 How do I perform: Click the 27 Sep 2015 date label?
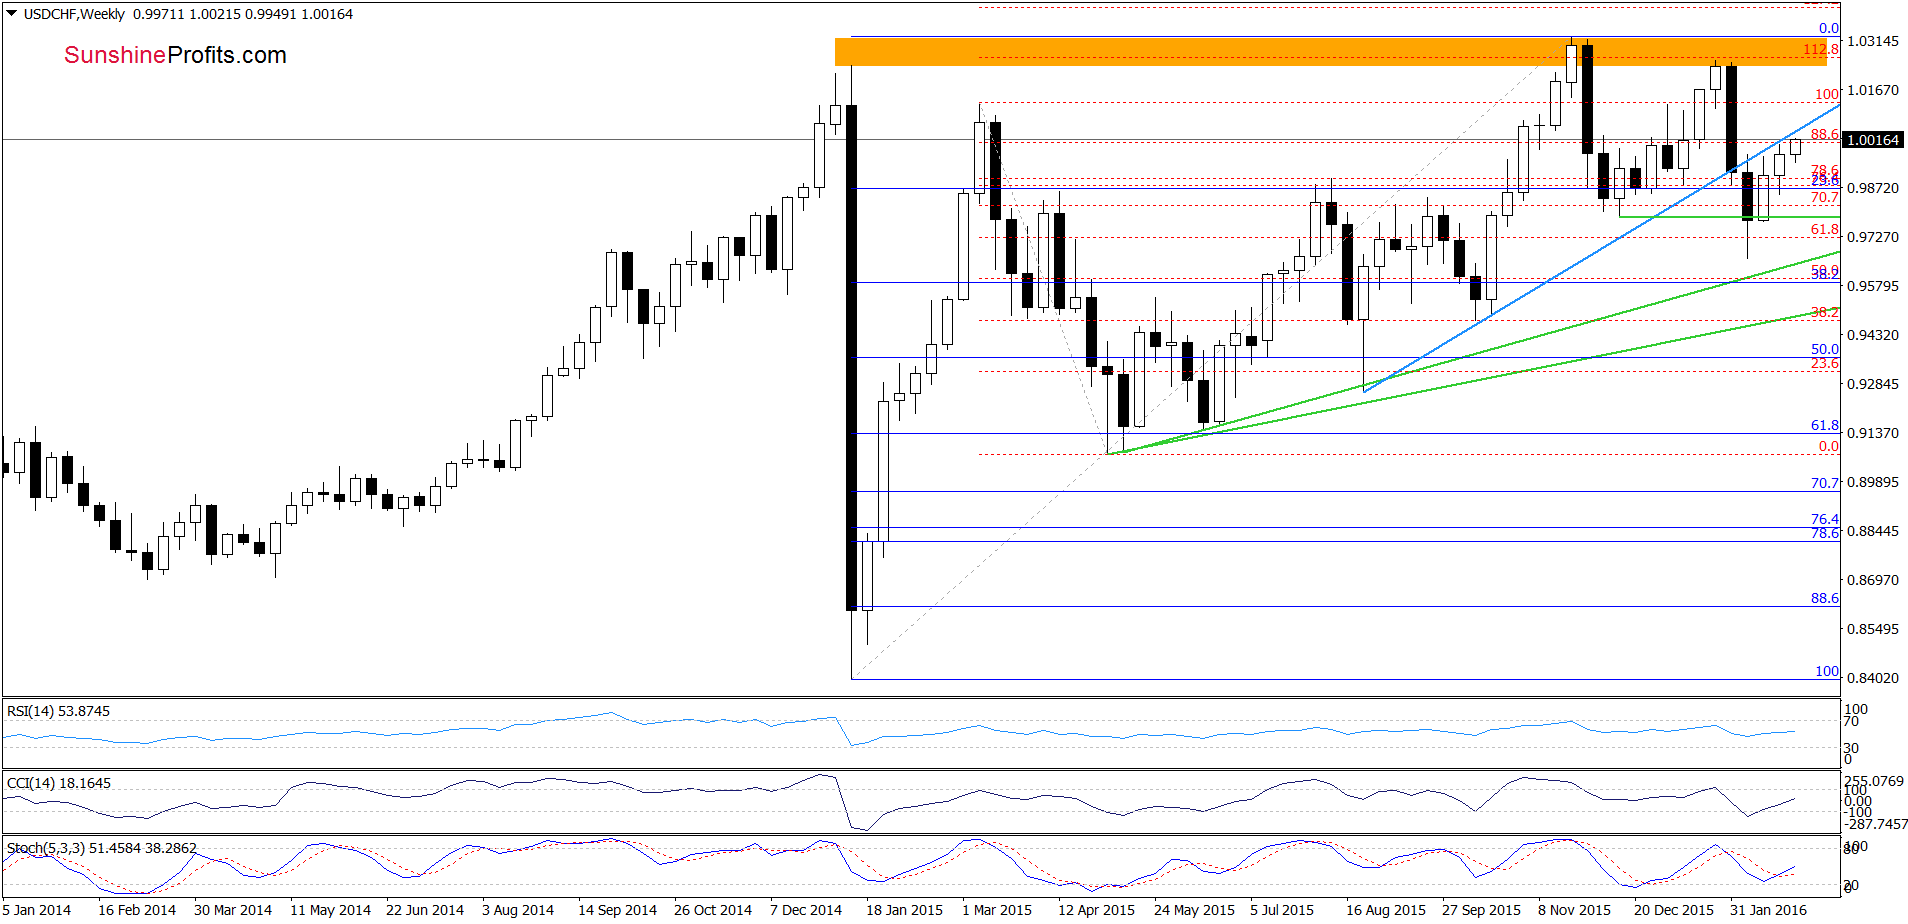[1481, 910]
